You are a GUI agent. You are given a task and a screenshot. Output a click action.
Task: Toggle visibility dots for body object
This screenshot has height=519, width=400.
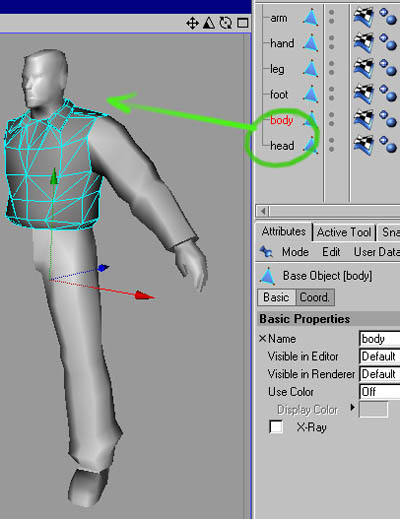(331, 119)
